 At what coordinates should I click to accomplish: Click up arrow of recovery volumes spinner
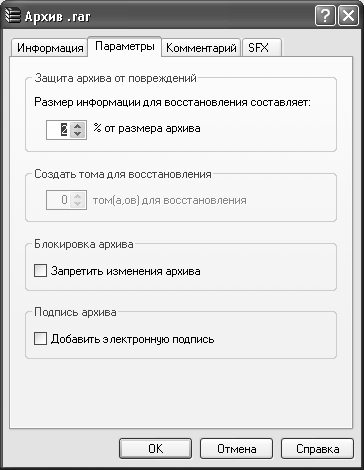(77, 196)
